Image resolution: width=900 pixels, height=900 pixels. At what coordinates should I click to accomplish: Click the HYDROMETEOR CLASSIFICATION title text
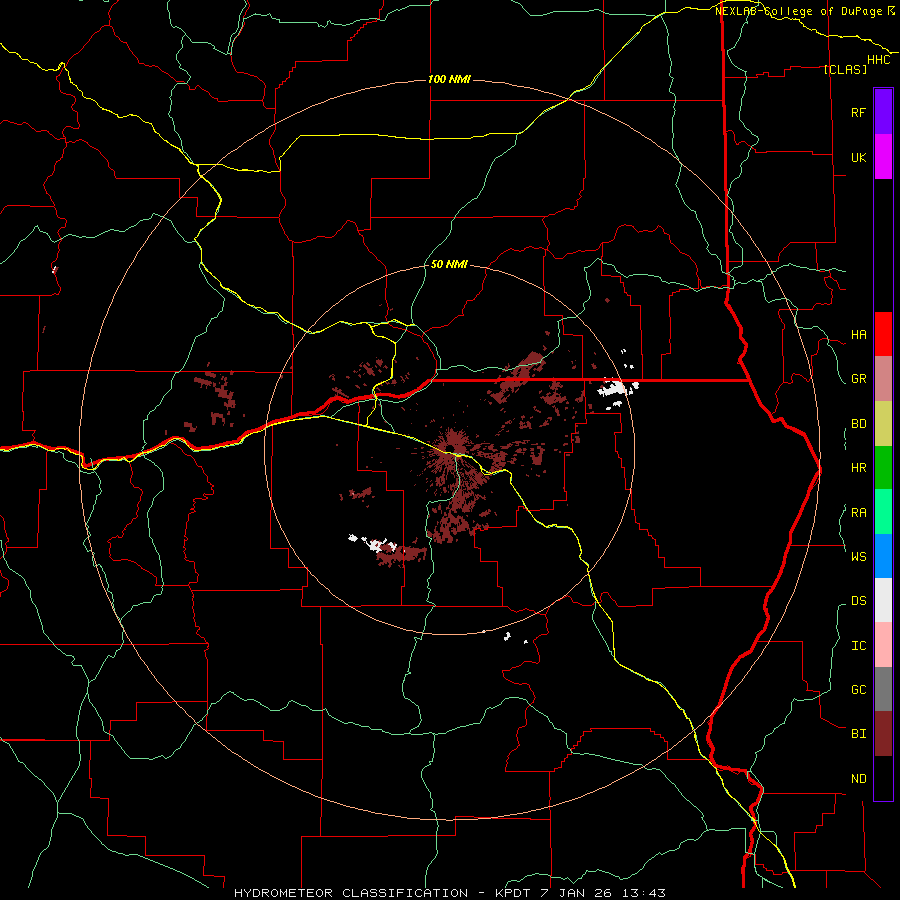(351, 893)
